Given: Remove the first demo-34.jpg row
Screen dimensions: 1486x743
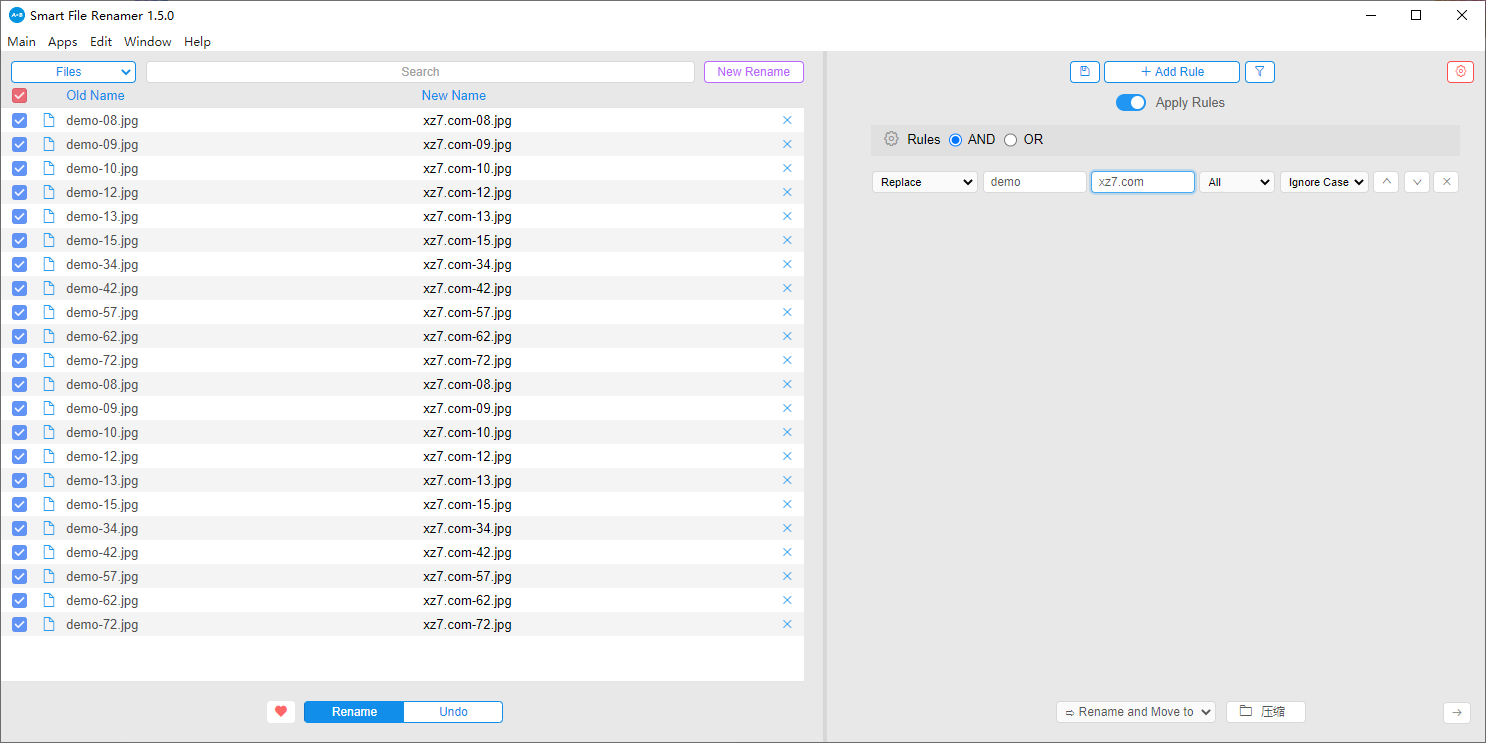Looking at the screenshot, I should (x=787, y=264).
